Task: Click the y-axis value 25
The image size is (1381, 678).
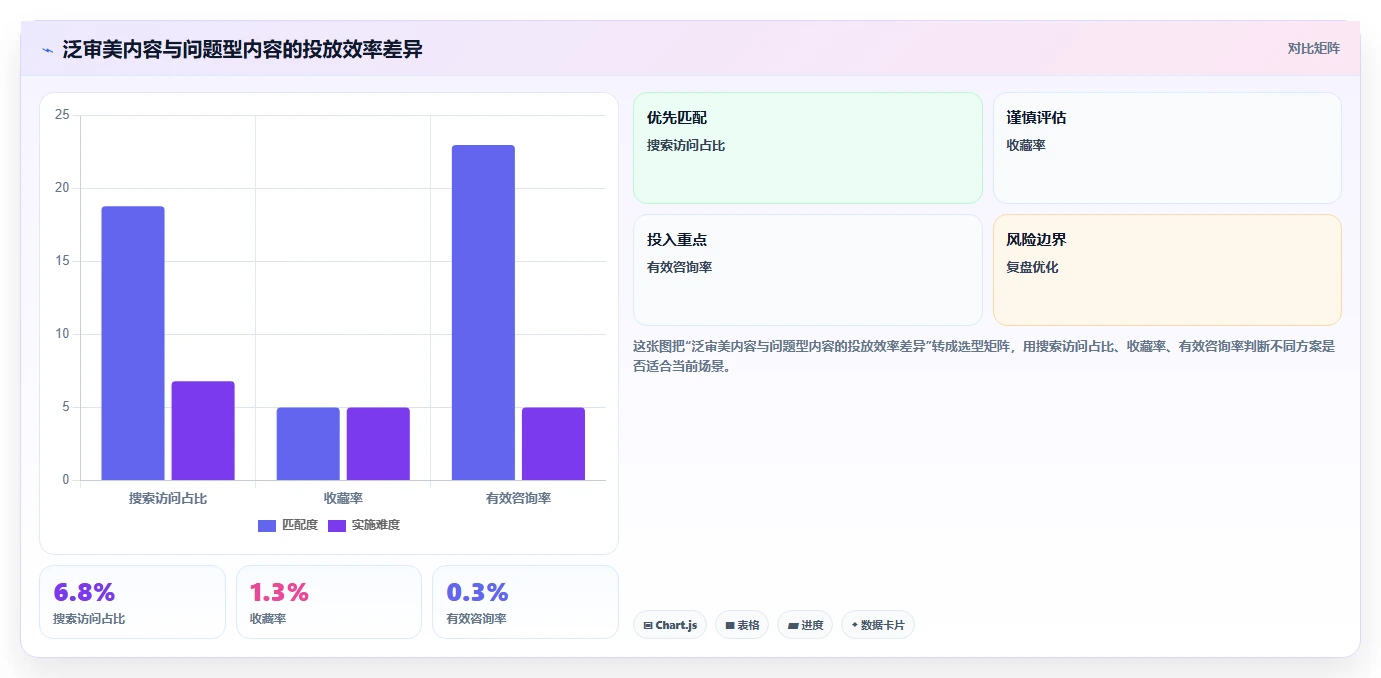Action: [62, 115]
